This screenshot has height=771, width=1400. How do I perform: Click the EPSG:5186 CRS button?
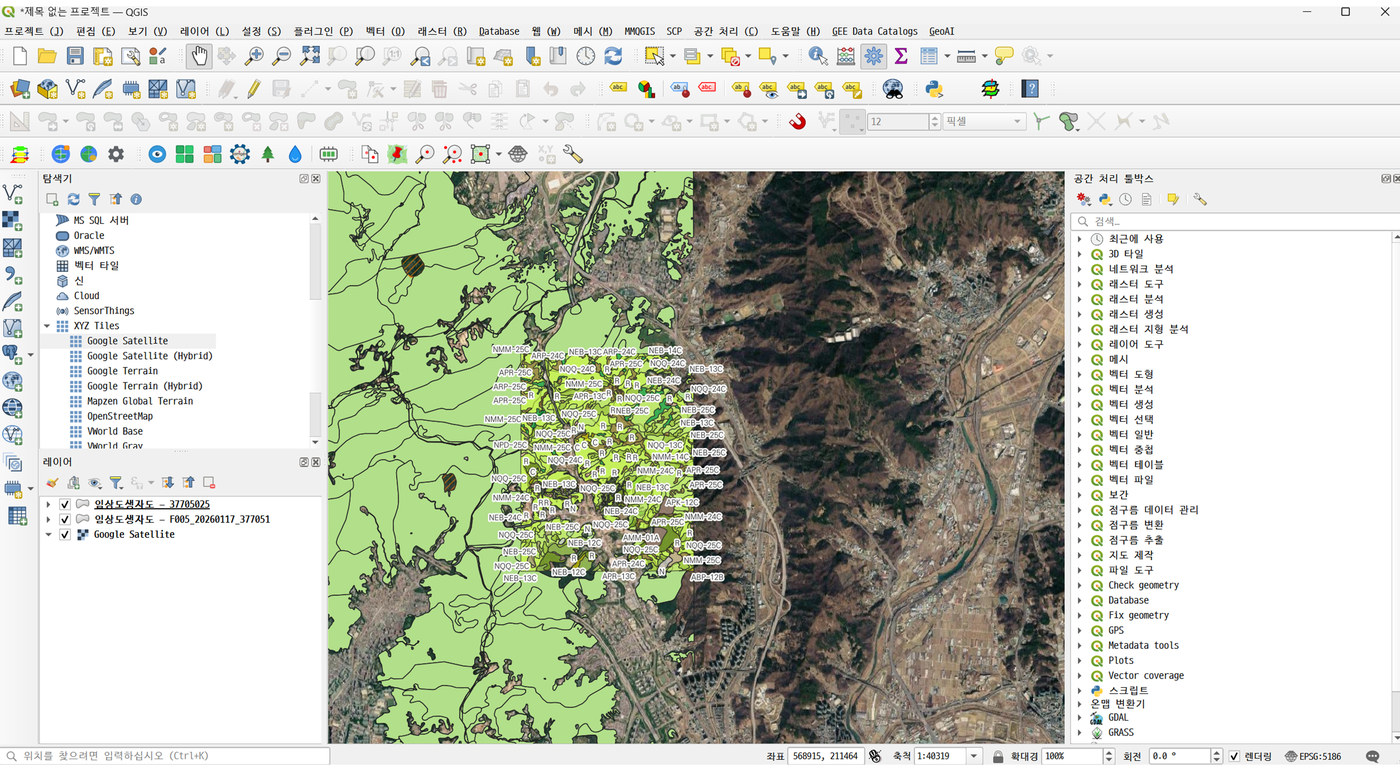point(1313,756)
